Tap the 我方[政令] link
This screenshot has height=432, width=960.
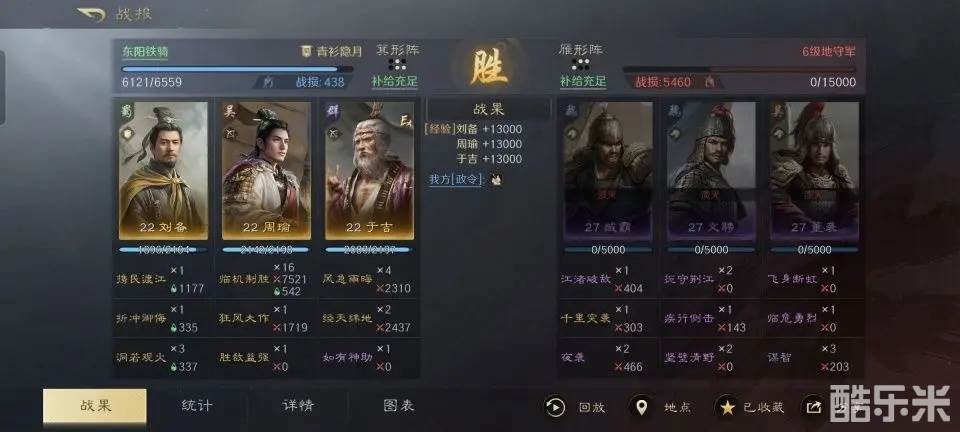[x=456, y=179]
